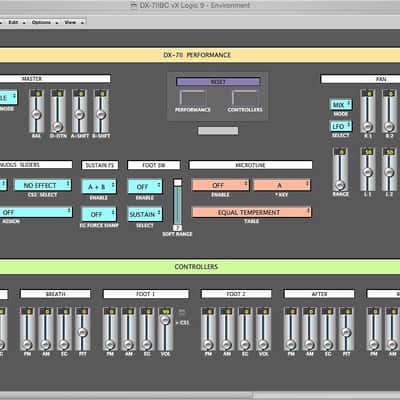Screen dimensions: 400x400
Task: Open the Pan MIX mode dropdown
Action: pos(341,105)
